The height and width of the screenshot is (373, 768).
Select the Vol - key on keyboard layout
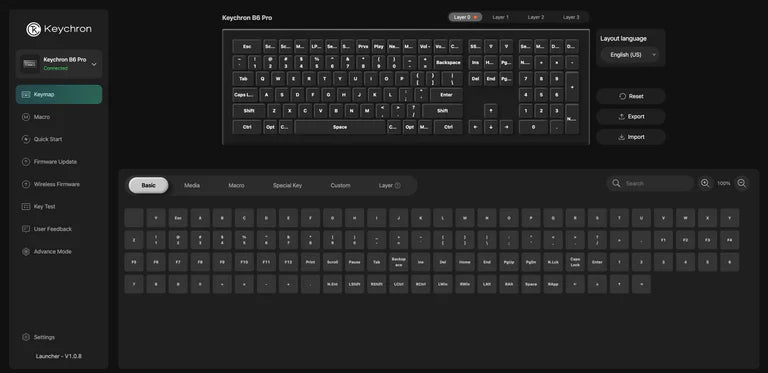[x=425, y=47]
